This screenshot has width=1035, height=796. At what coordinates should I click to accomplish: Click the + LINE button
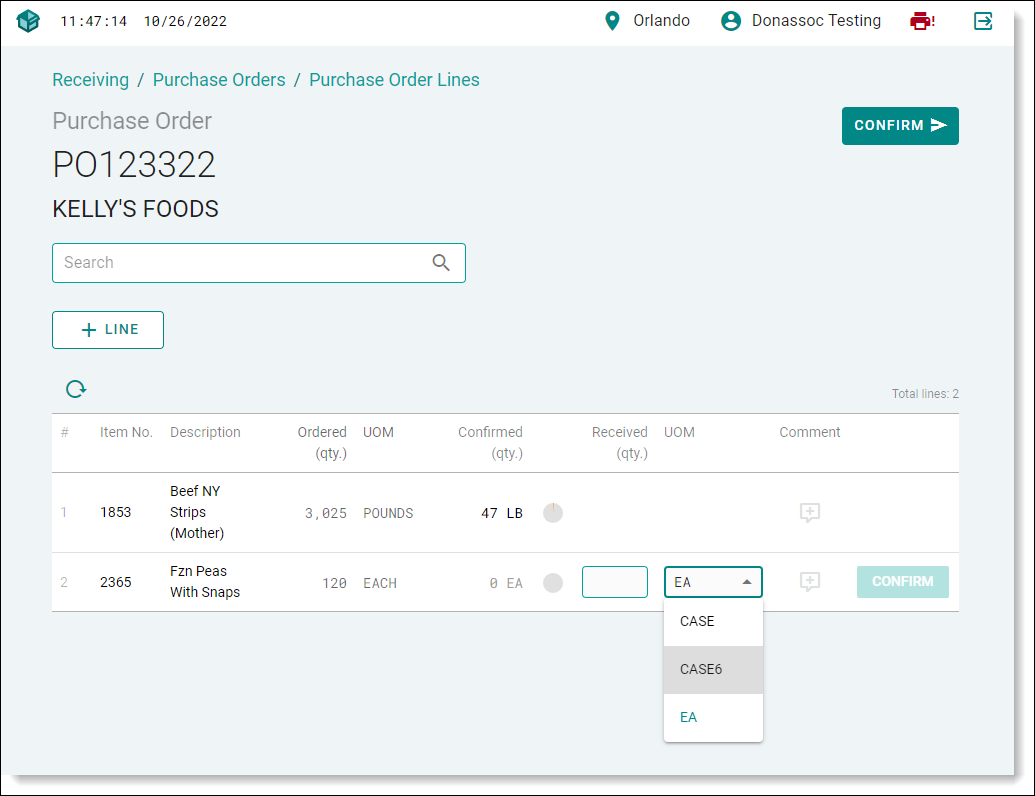point(108,330)
